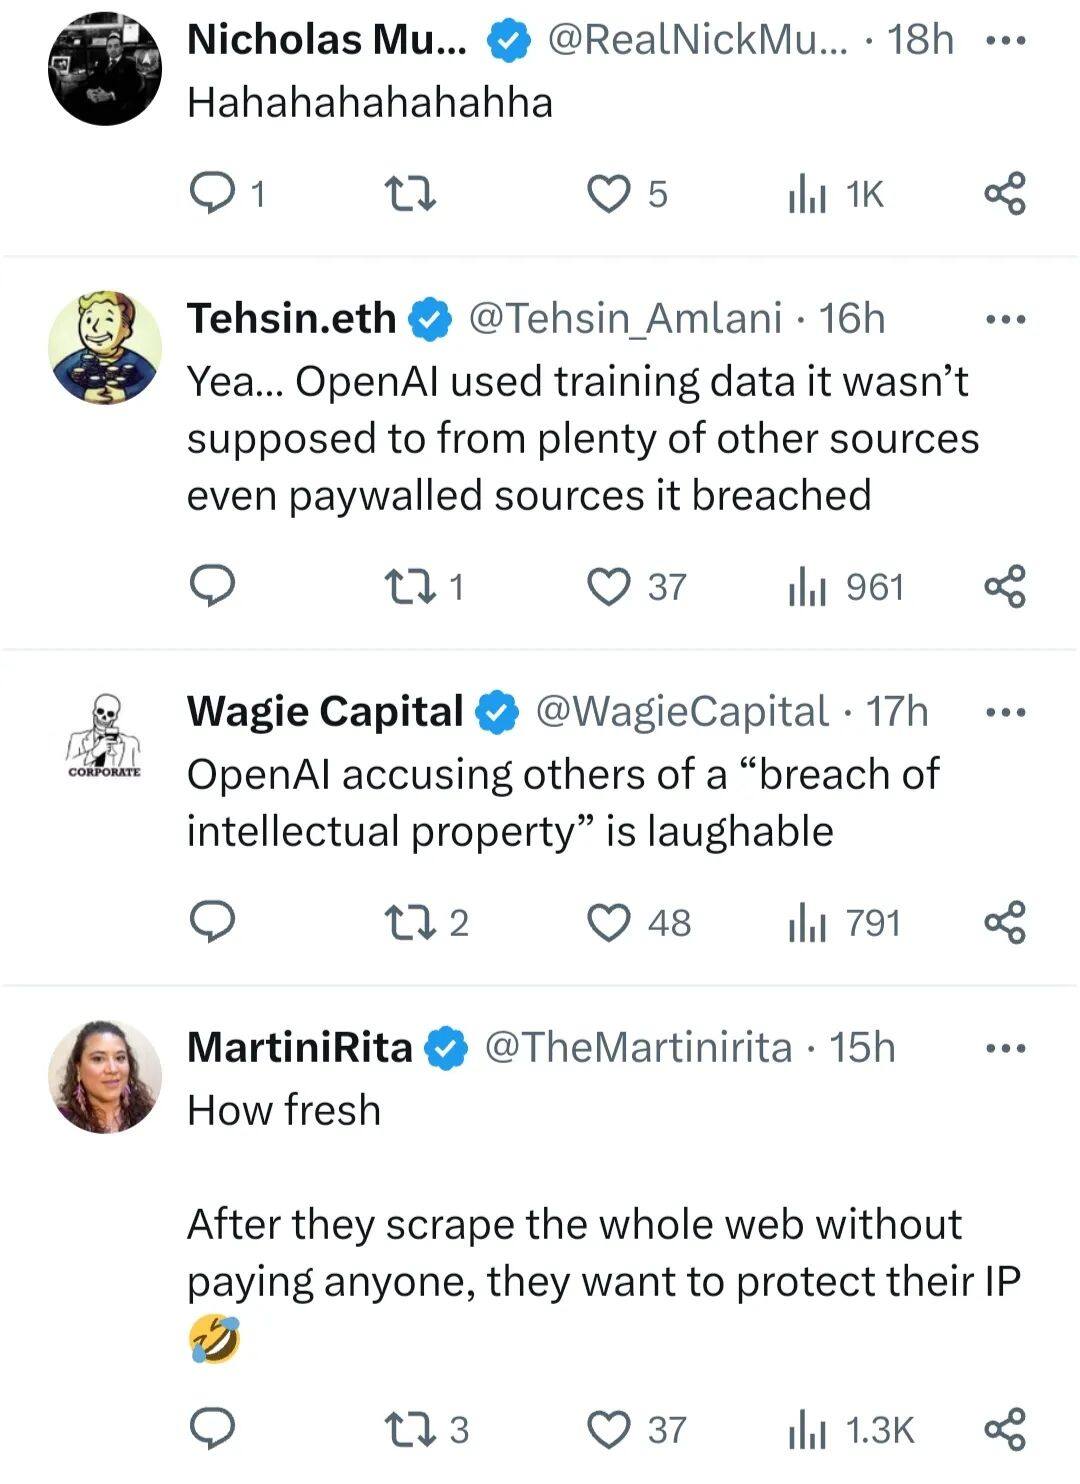View analytics showing 961 views on Tehsin's tweet
This screenshot has height=1484, width=1080.
coord(846,587)
